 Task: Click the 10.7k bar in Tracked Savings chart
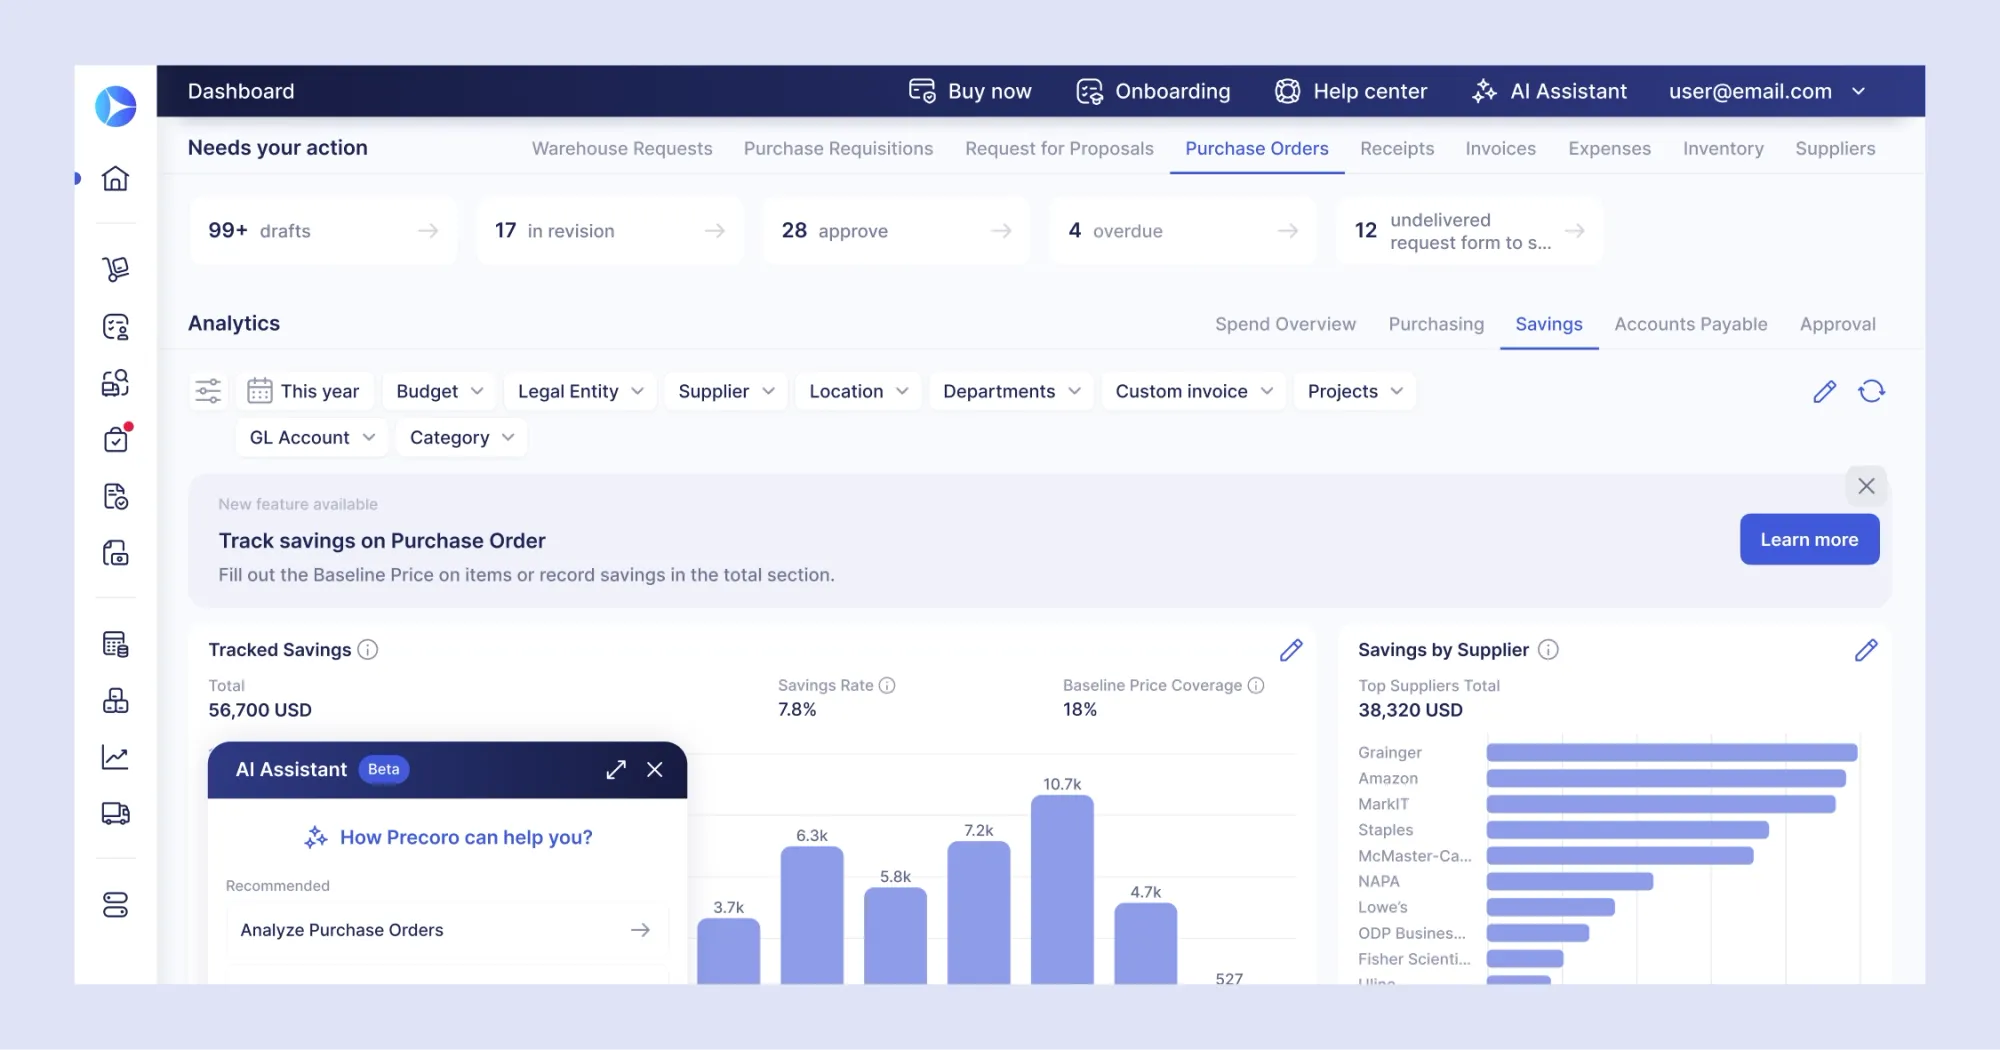1062,889
